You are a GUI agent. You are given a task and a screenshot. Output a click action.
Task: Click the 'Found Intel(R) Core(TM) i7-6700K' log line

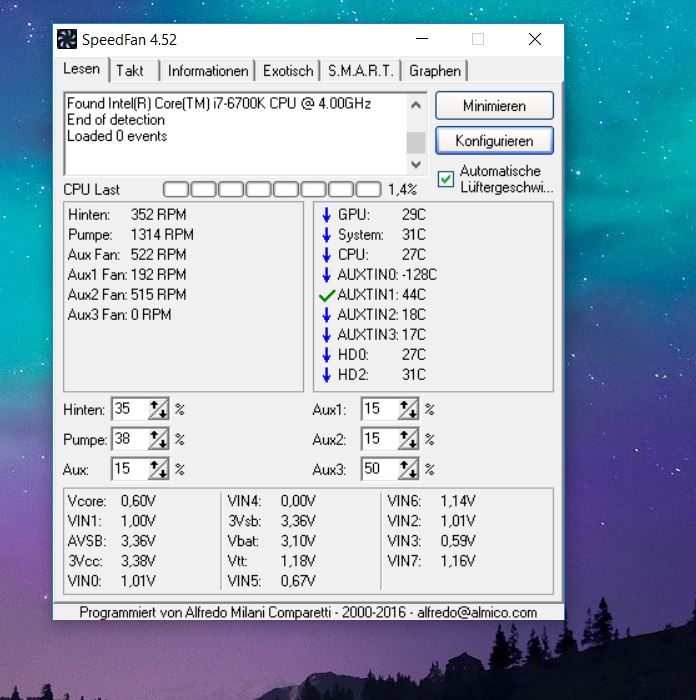[219, 104]
